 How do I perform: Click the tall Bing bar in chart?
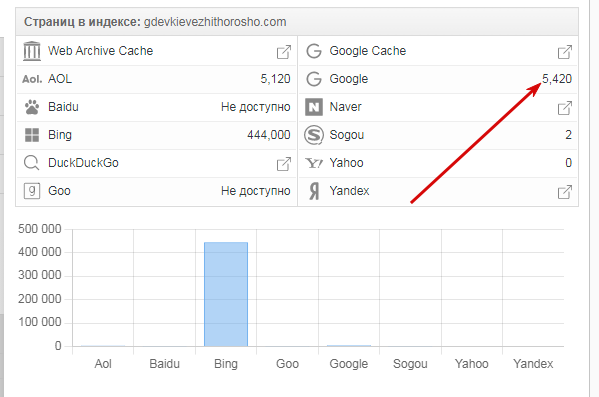(226, 294)
